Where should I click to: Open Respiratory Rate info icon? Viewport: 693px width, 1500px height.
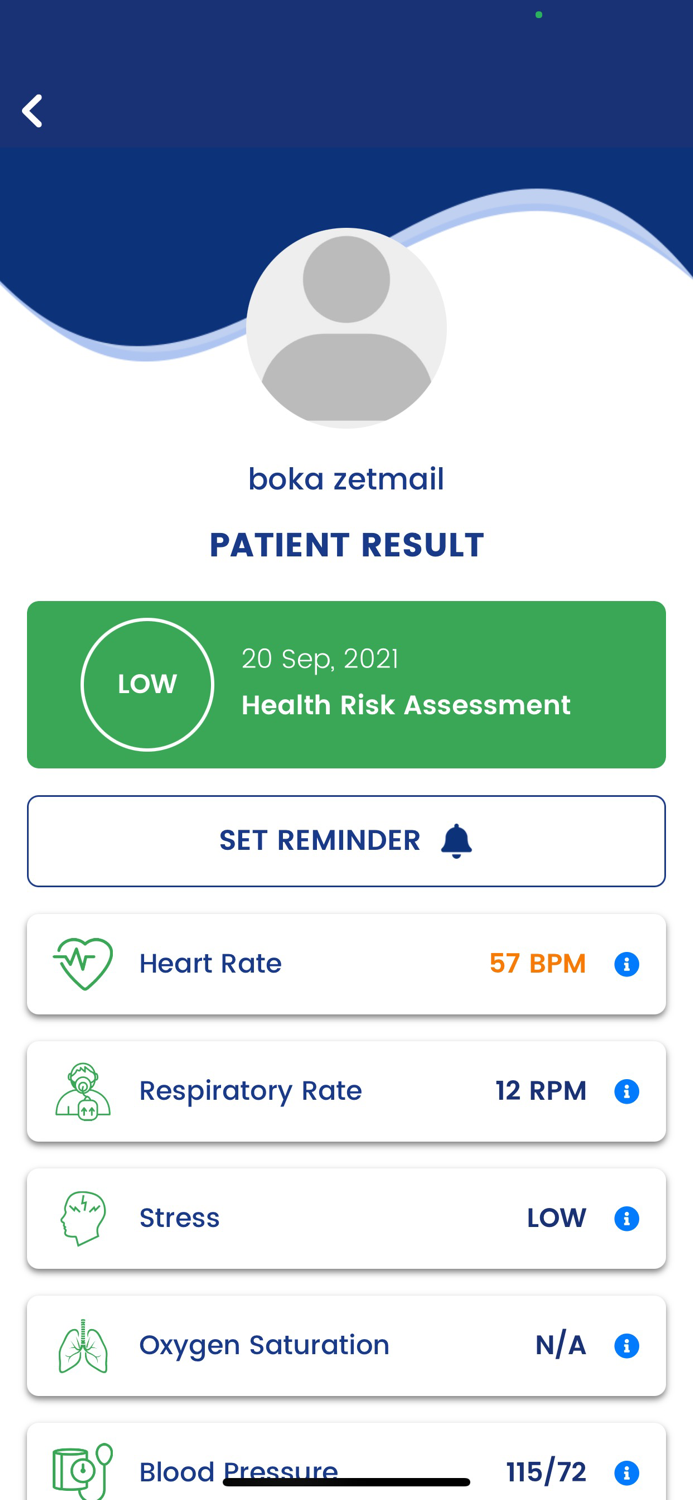tap(627, 1091)
